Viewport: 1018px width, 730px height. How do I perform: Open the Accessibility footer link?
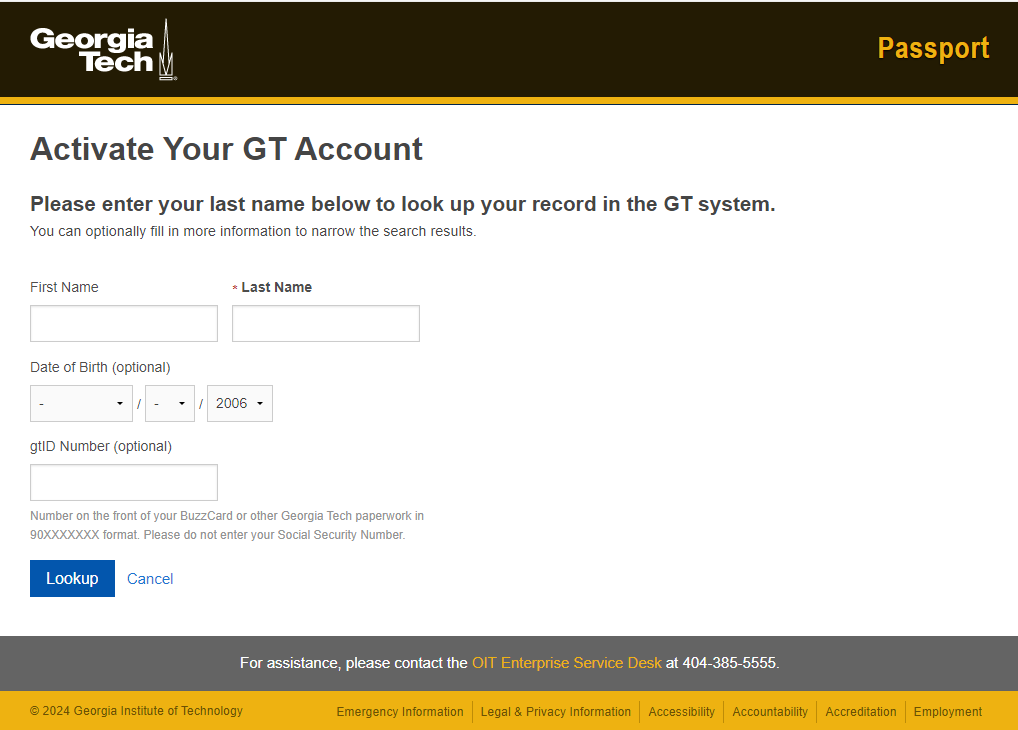tap(682, 712)
